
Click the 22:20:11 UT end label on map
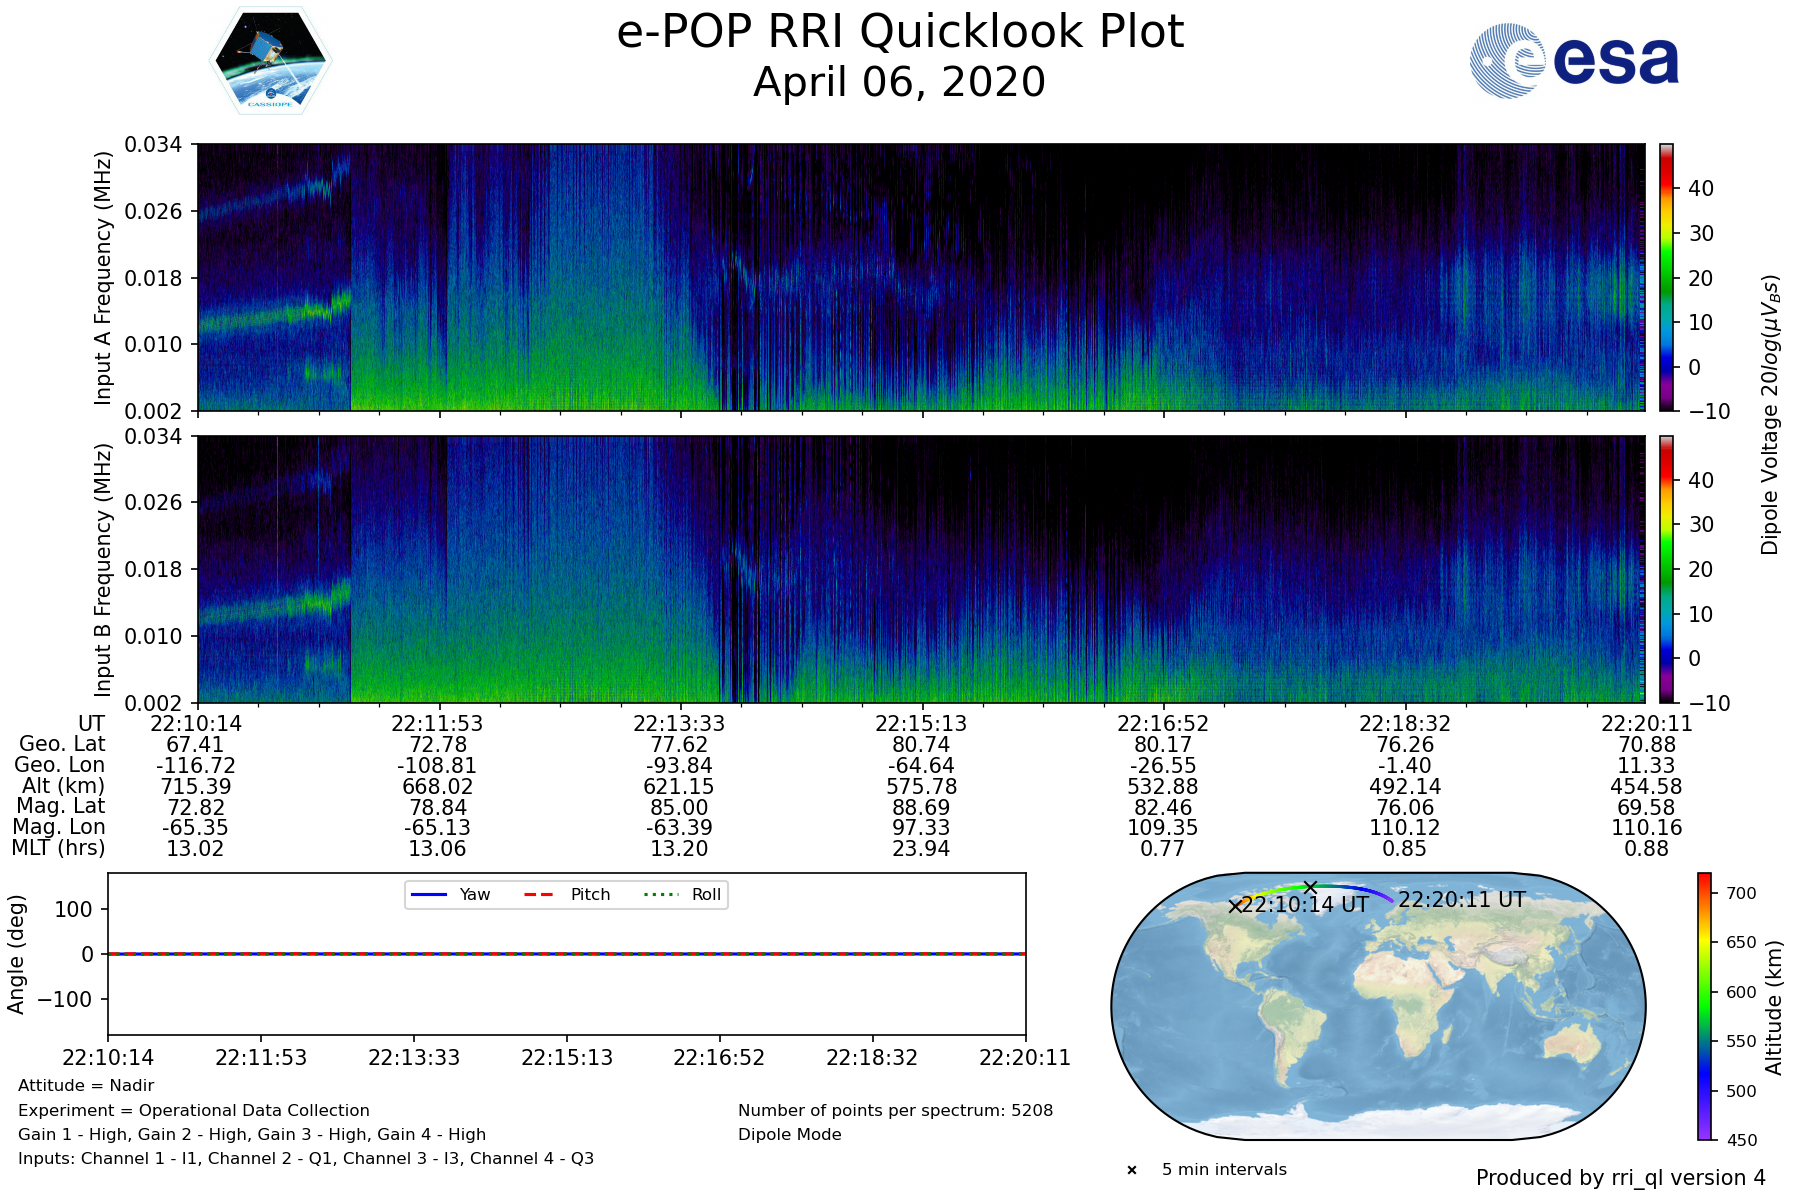point(1461,900)
